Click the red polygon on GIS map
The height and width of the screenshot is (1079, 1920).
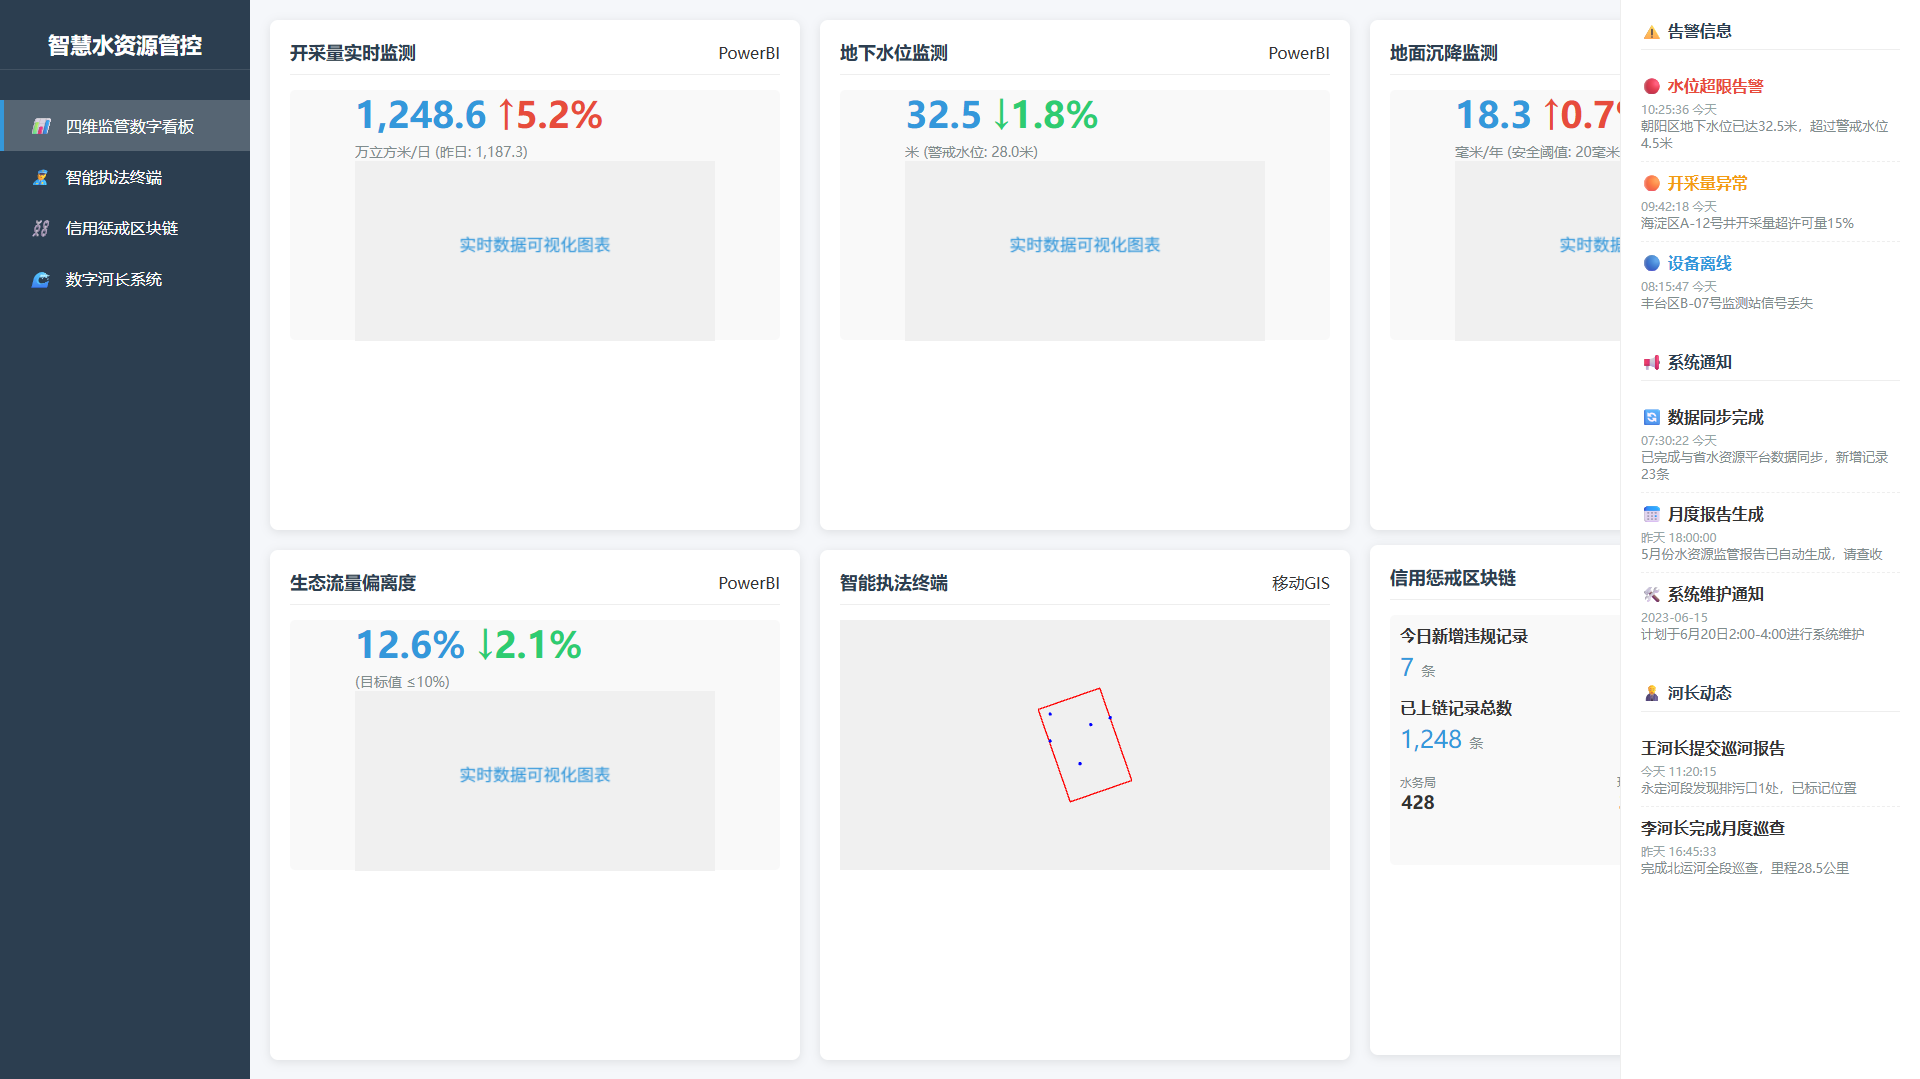1084,745
